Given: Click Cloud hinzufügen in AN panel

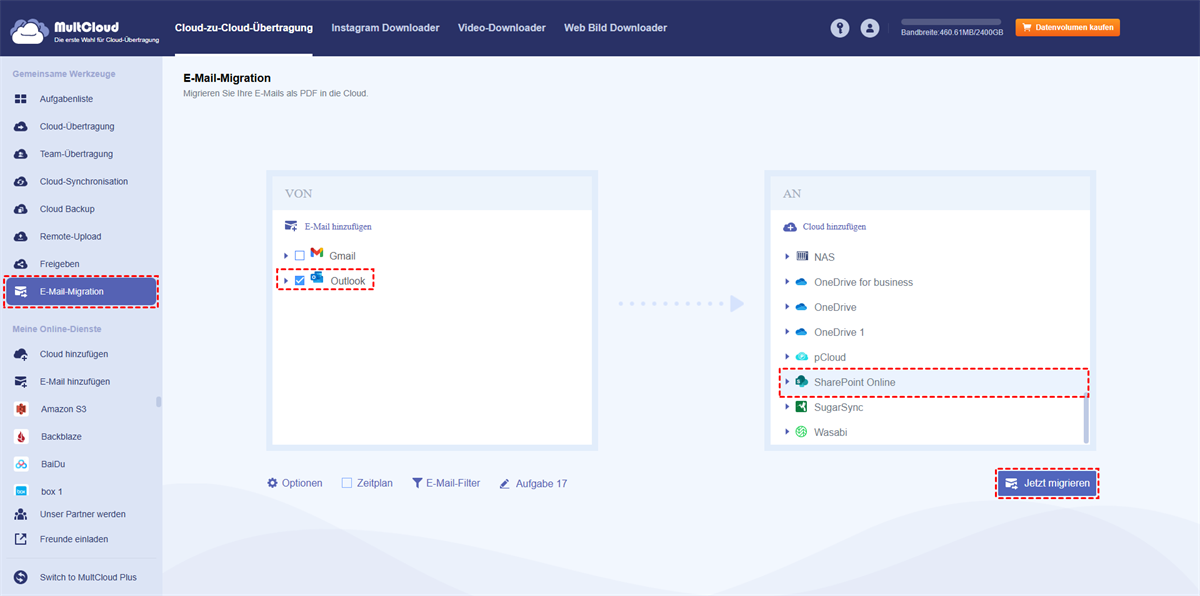Looking at the screenshot, I should (825, 227).
